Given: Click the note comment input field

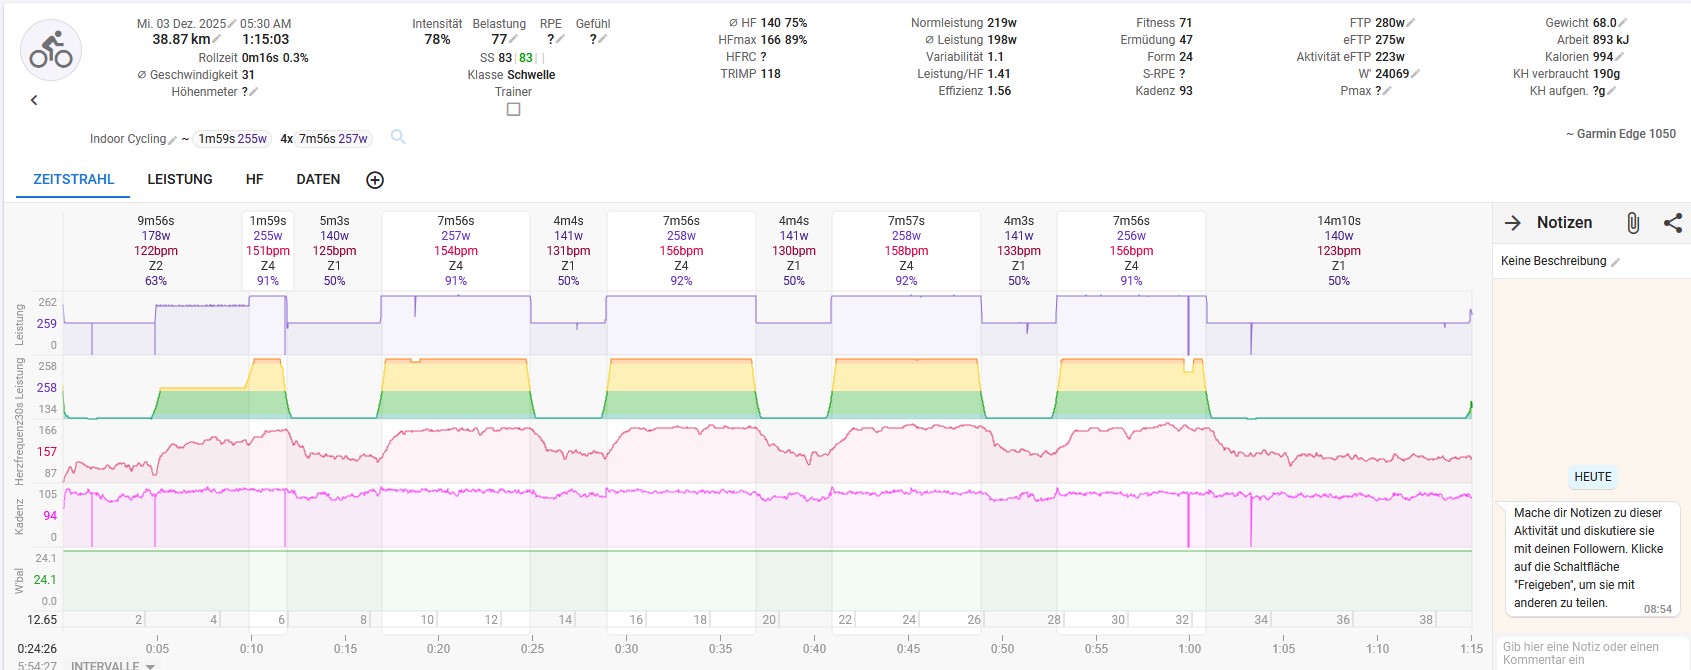Looking at the screenshot, I should point(1588,653).
